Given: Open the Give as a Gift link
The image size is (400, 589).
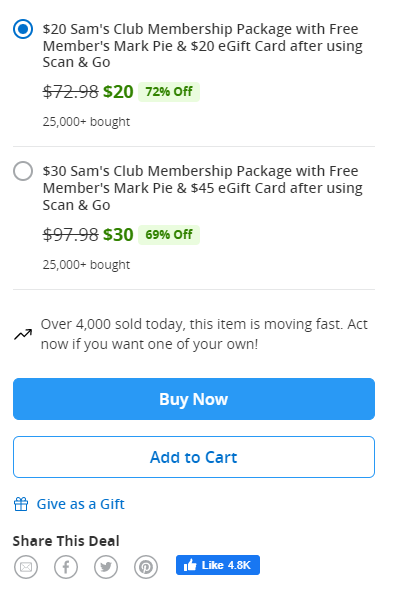Looking at the screenshot, I should tap(80, 504).
